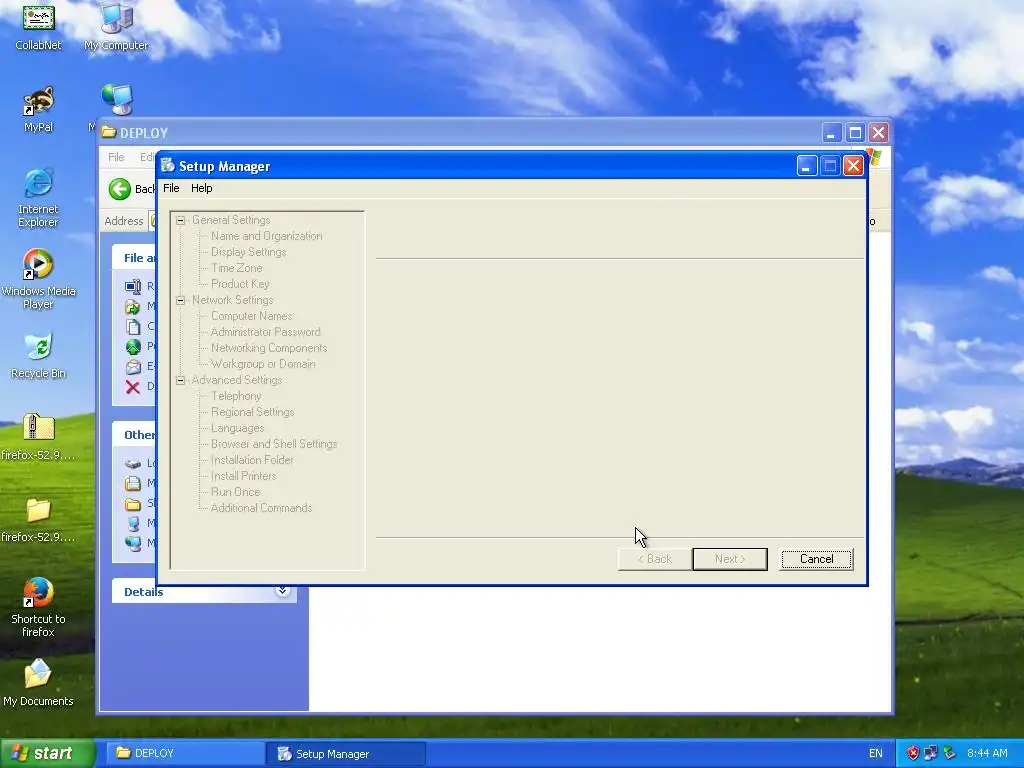1024x768 pixels.
Task: Open the Help menu in Setup Manager
Action: pos(202,188)
